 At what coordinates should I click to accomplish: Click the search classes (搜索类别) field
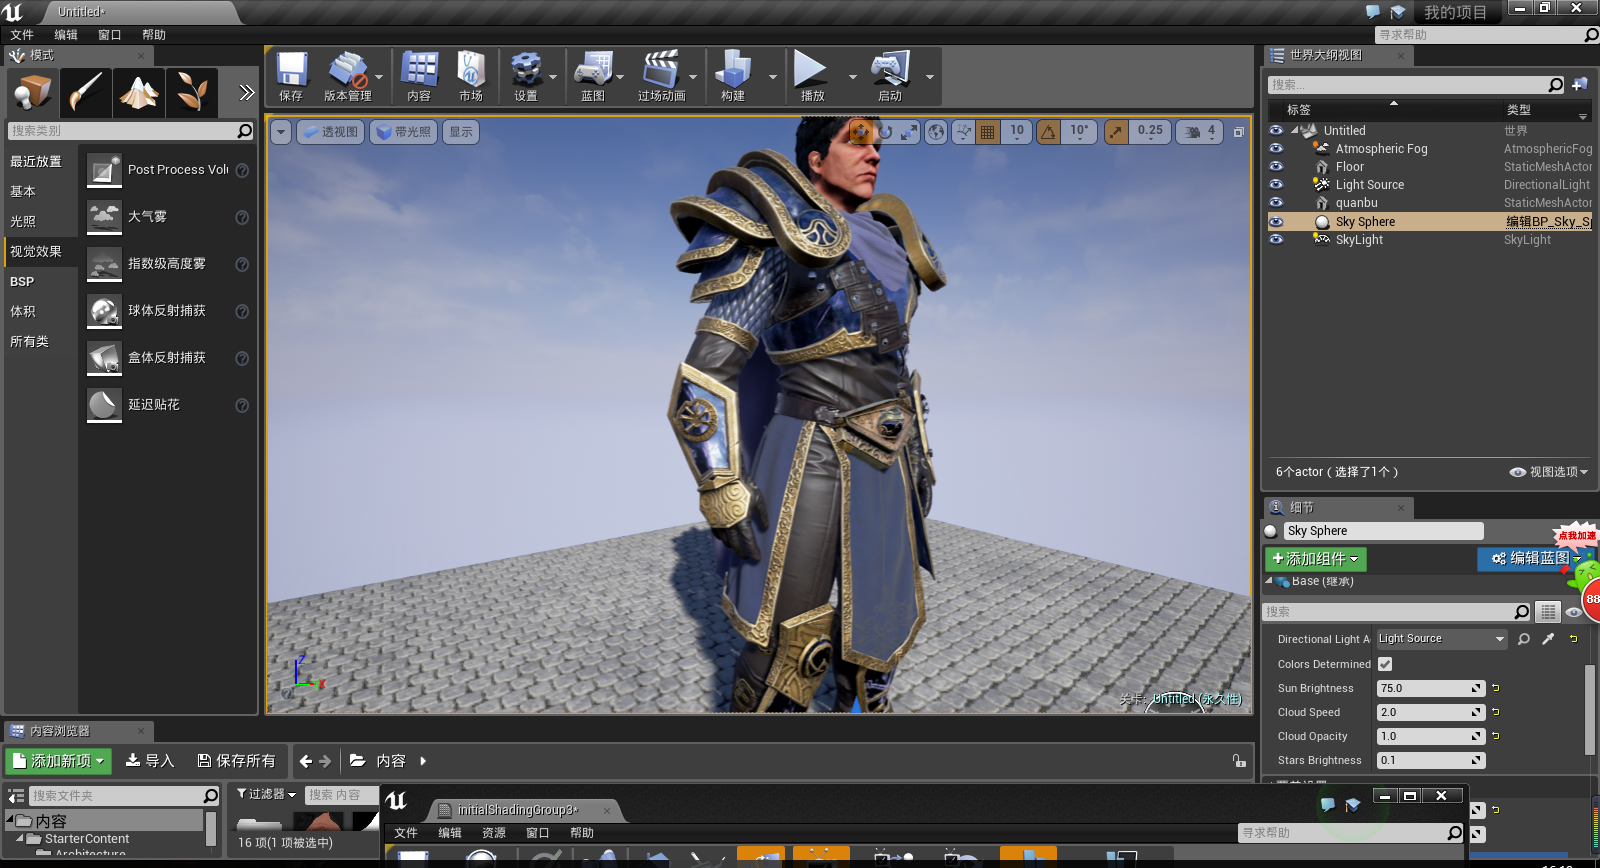(131, 131)
